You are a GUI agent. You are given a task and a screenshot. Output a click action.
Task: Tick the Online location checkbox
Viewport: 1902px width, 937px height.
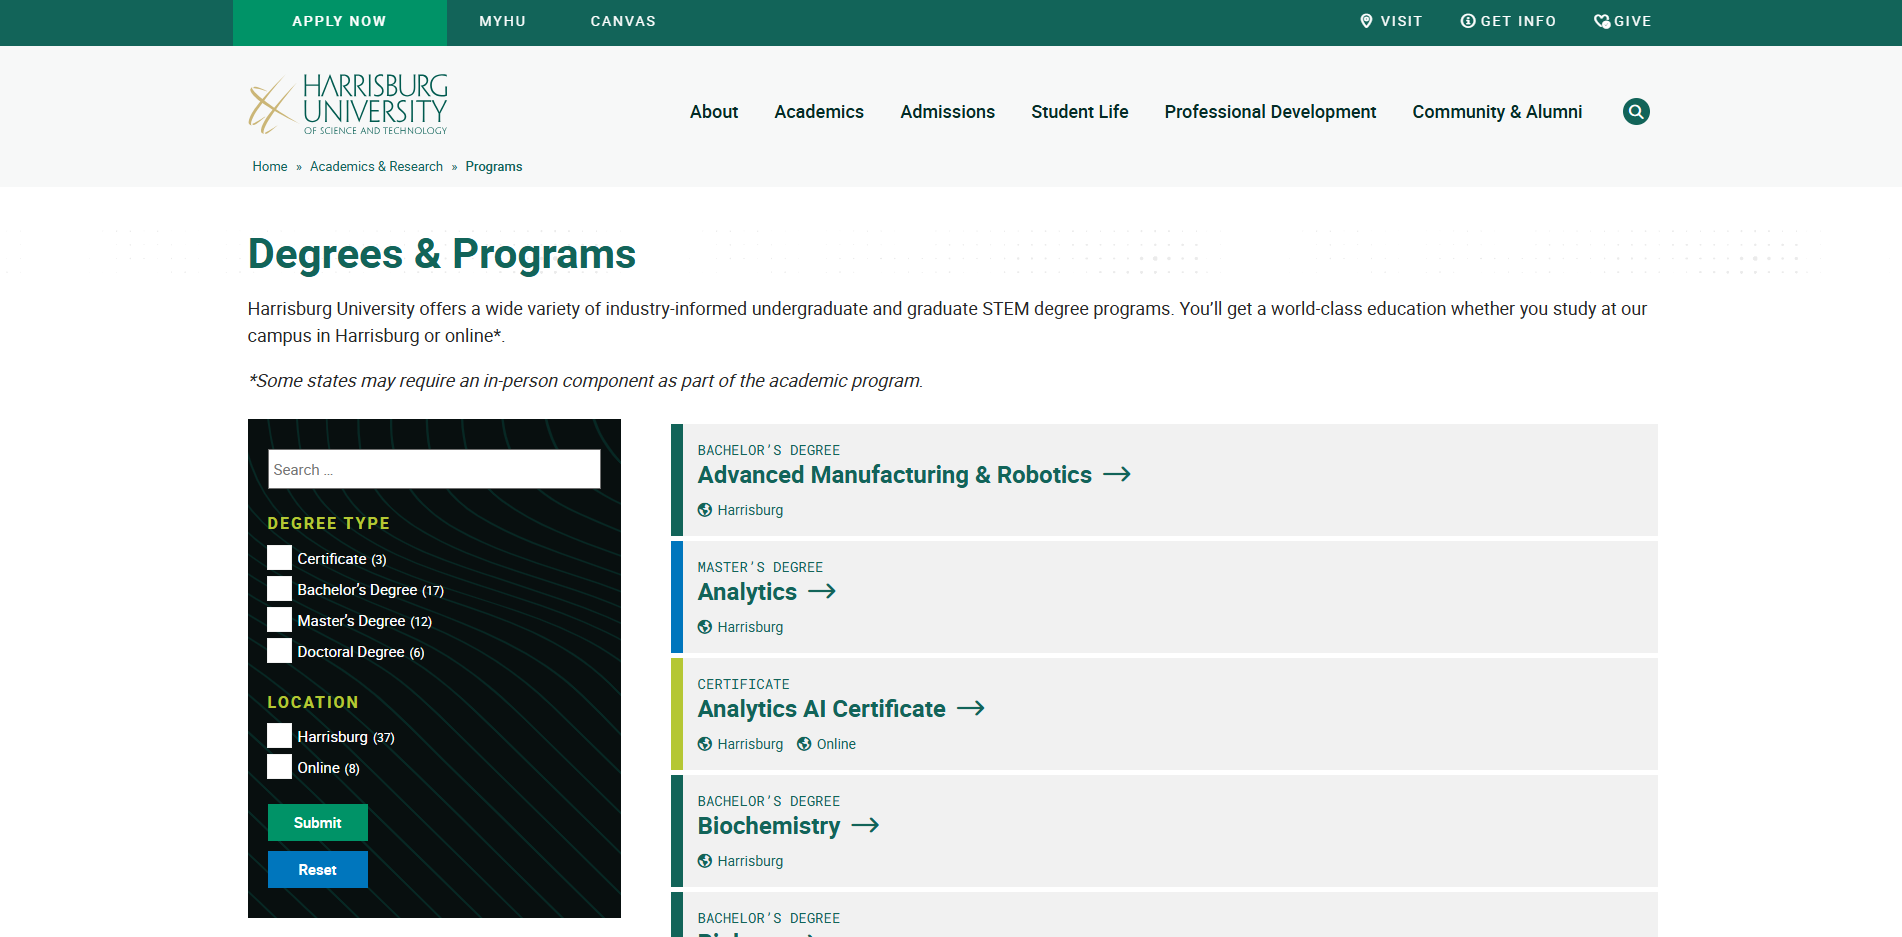279,767
